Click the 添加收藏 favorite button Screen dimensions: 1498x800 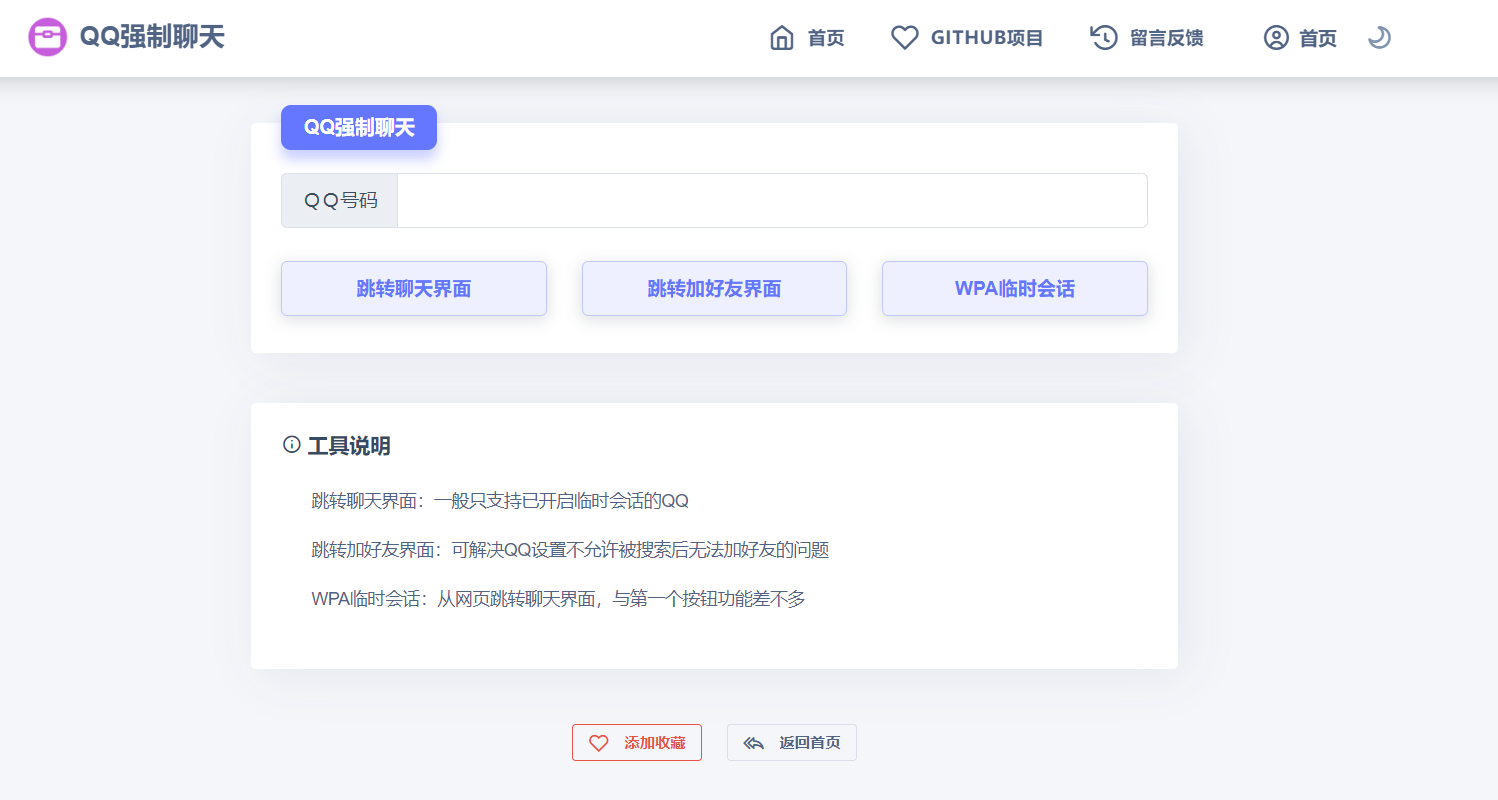pos(637,742)
